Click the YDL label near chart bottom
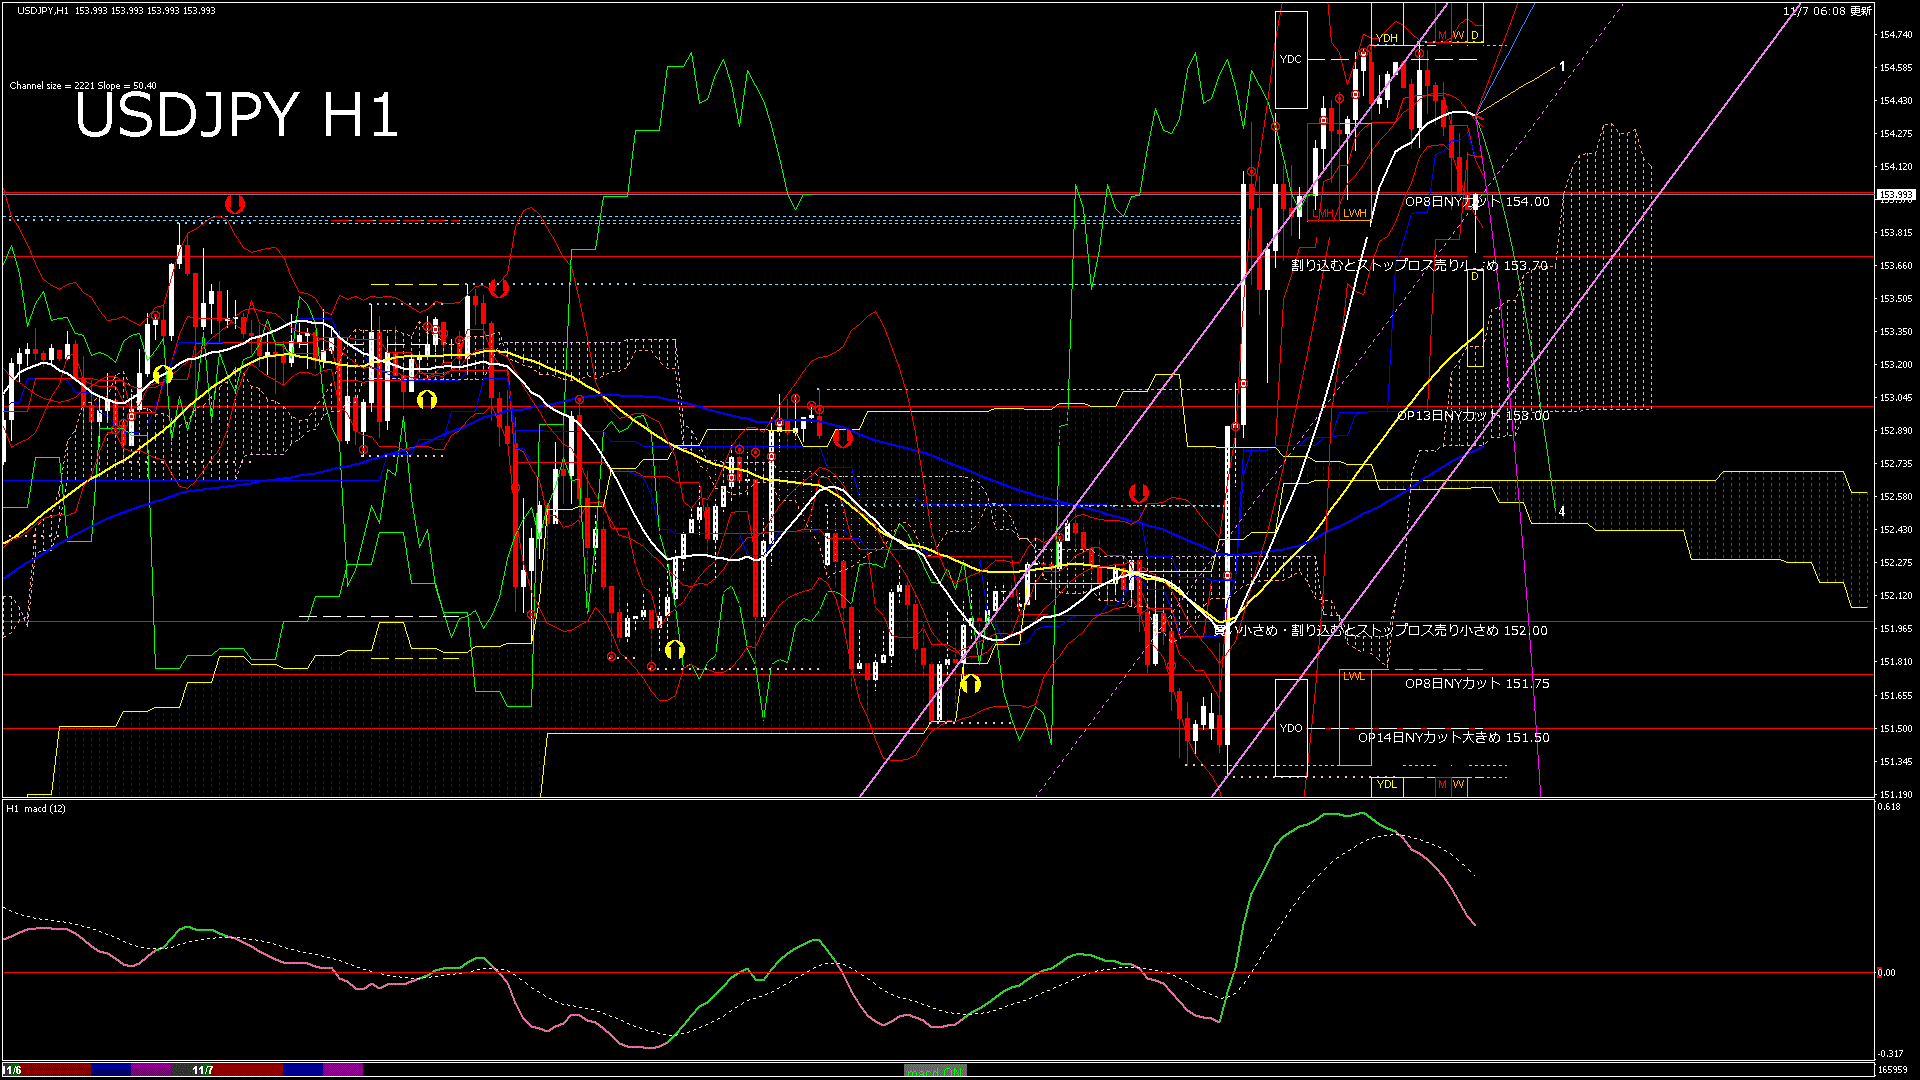The height and width of the screenshot is (1080, 1920). click(x=1386, y=784)
